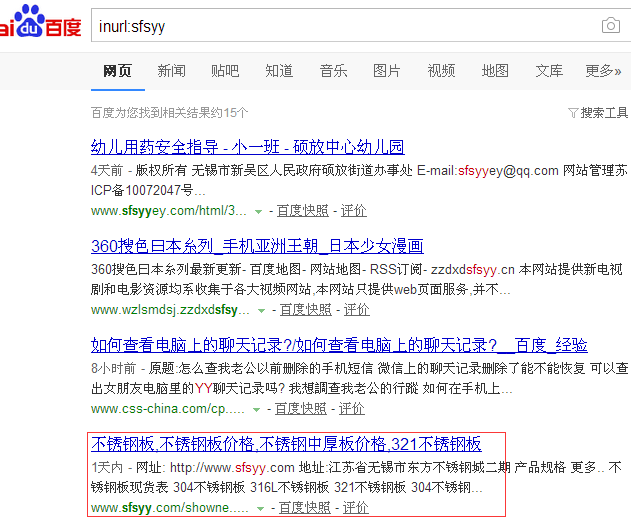Expand dropdown arrow after www.sfsyy.com URL
The width and height of the screenshot is (631, 529).
(x=260, y=509)
